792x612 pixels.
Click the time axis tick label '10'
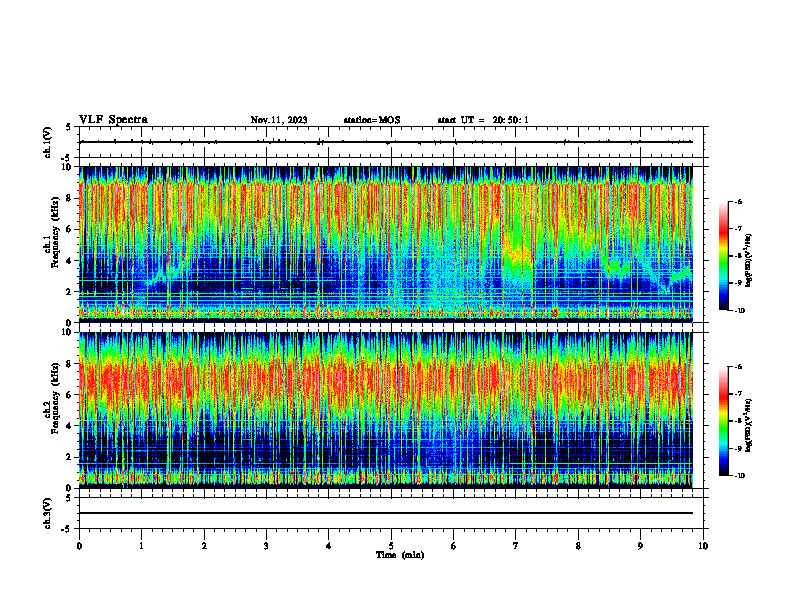coord(703,546)
